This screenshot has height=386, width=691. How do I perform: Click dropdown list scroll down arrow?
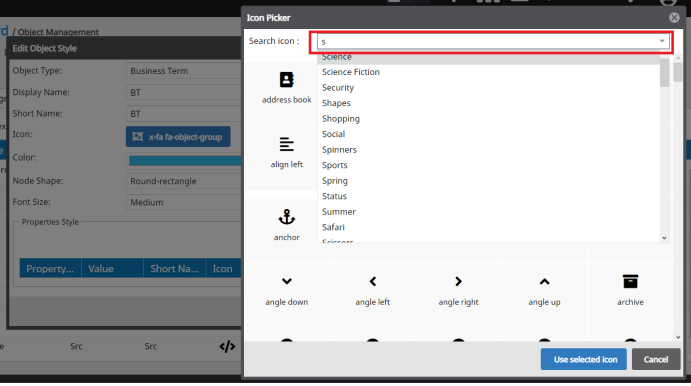tap(664, 238)
